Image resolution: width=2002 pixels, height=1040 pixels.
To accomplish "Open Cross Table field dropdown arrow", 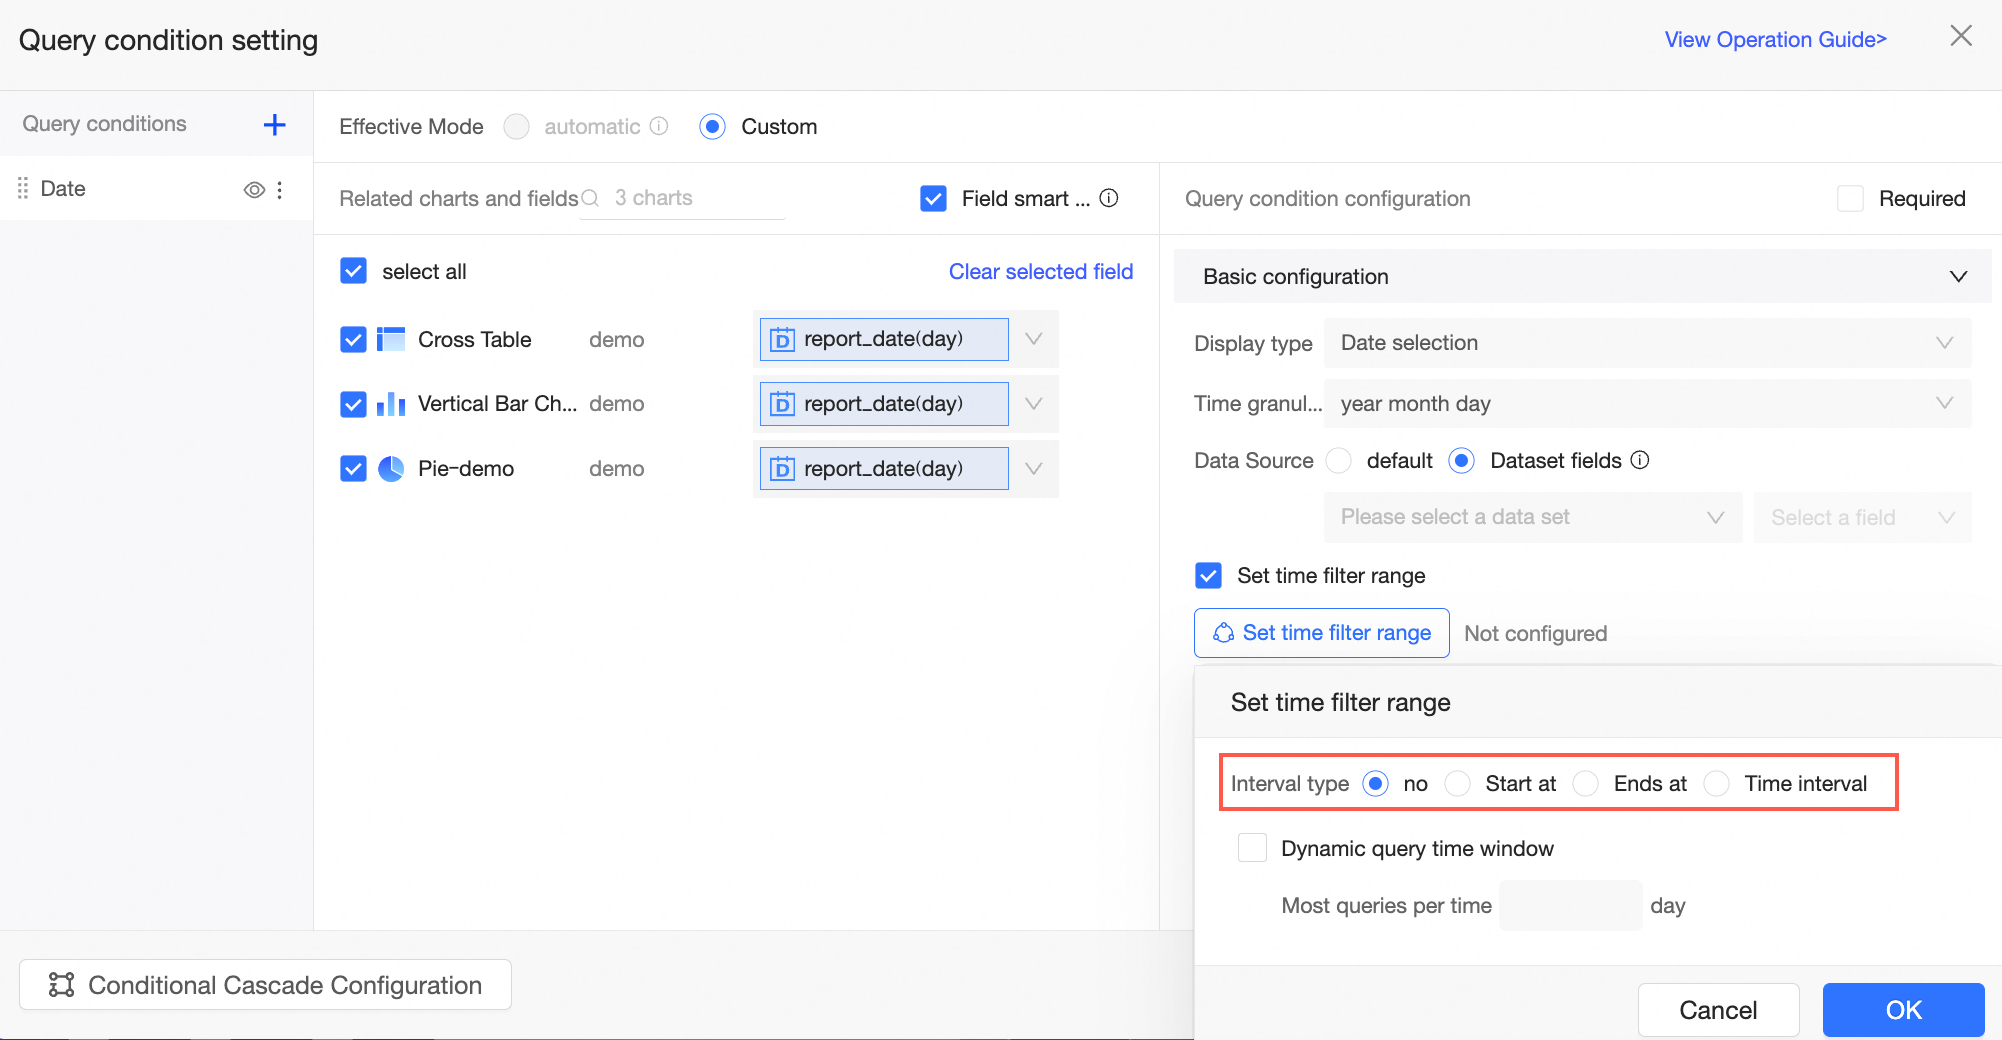I will click(x=1034, y=339).
